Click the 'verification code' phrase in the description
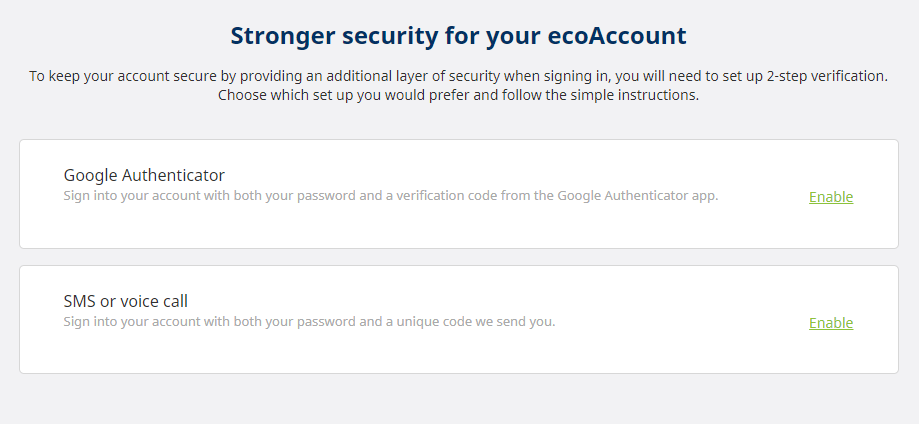This screenshot has width=919, height=424. pyautogui.click(x=456, y=196)
